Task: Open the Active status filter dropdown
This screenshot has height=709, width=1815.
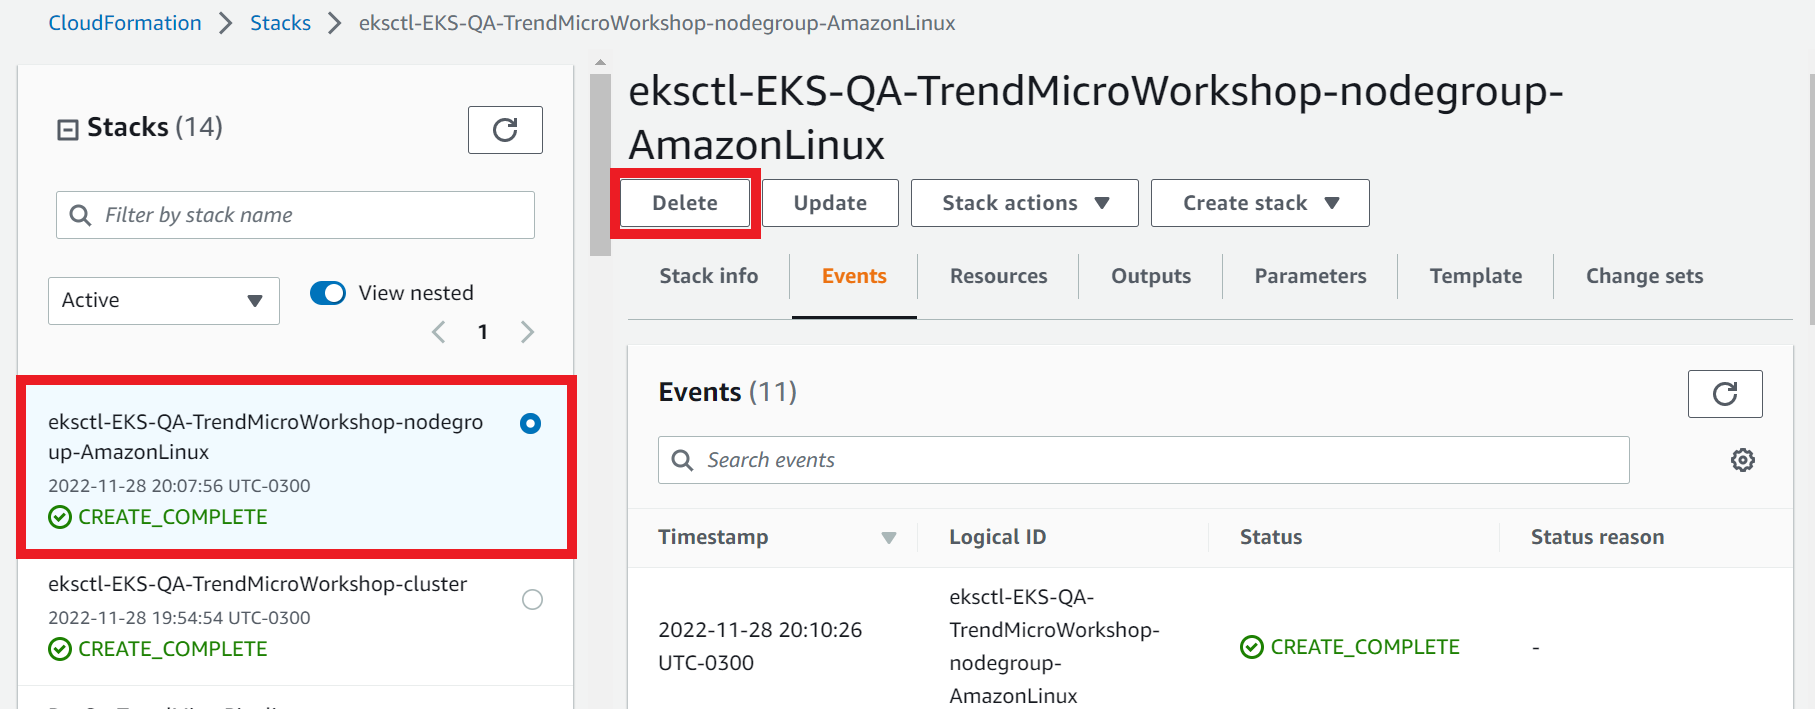Action: click(x=164, y=301)
